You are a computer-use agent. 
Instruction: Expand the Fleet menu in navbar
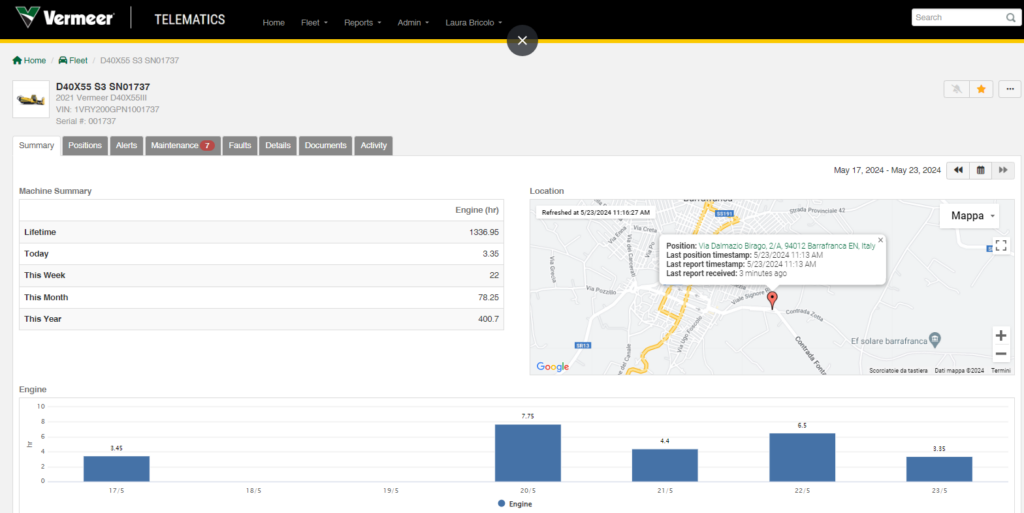314,22
